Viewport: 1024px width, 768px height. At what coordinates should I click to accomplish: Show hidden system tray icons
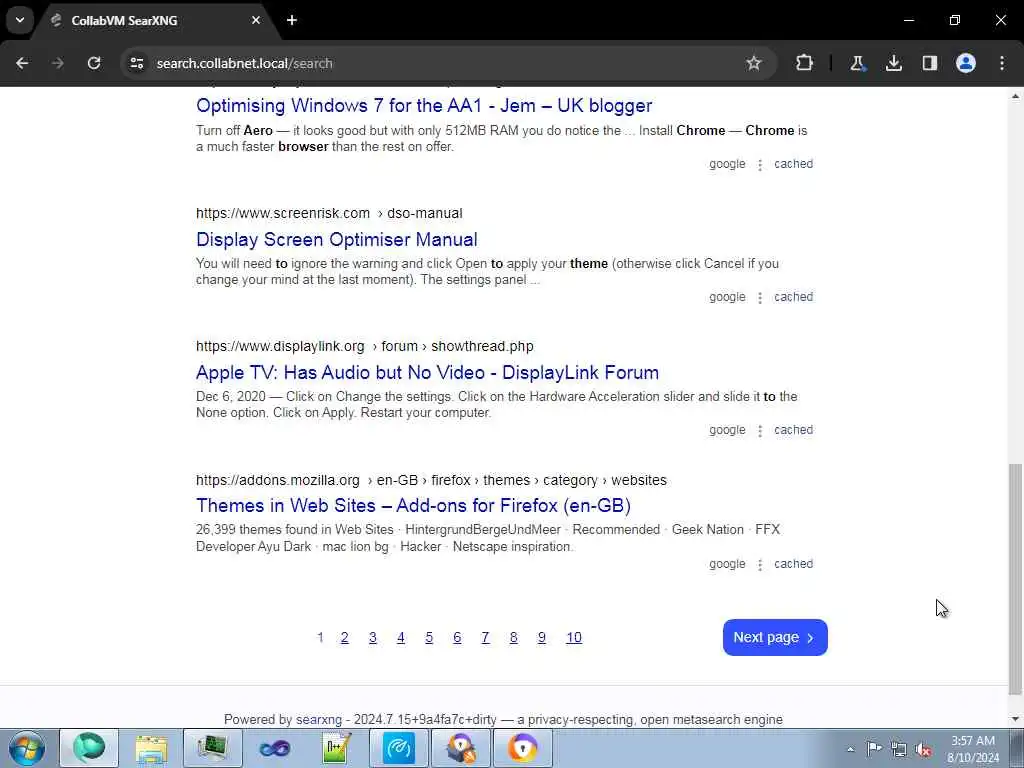[850, 749]
